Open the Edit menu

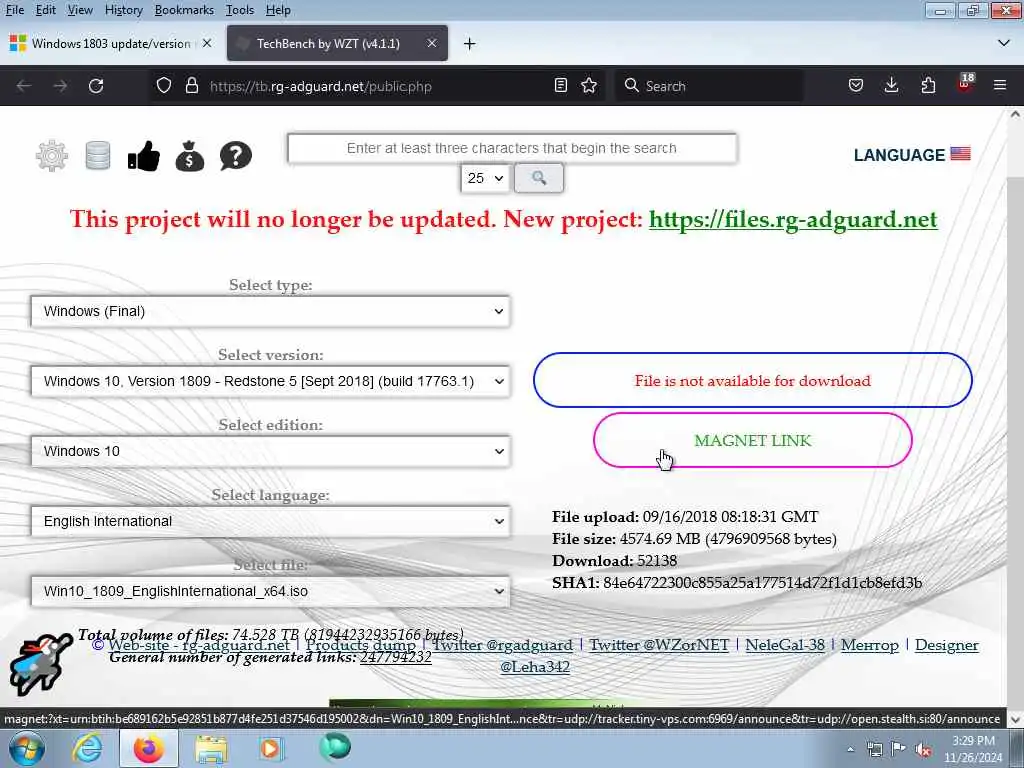46,10
